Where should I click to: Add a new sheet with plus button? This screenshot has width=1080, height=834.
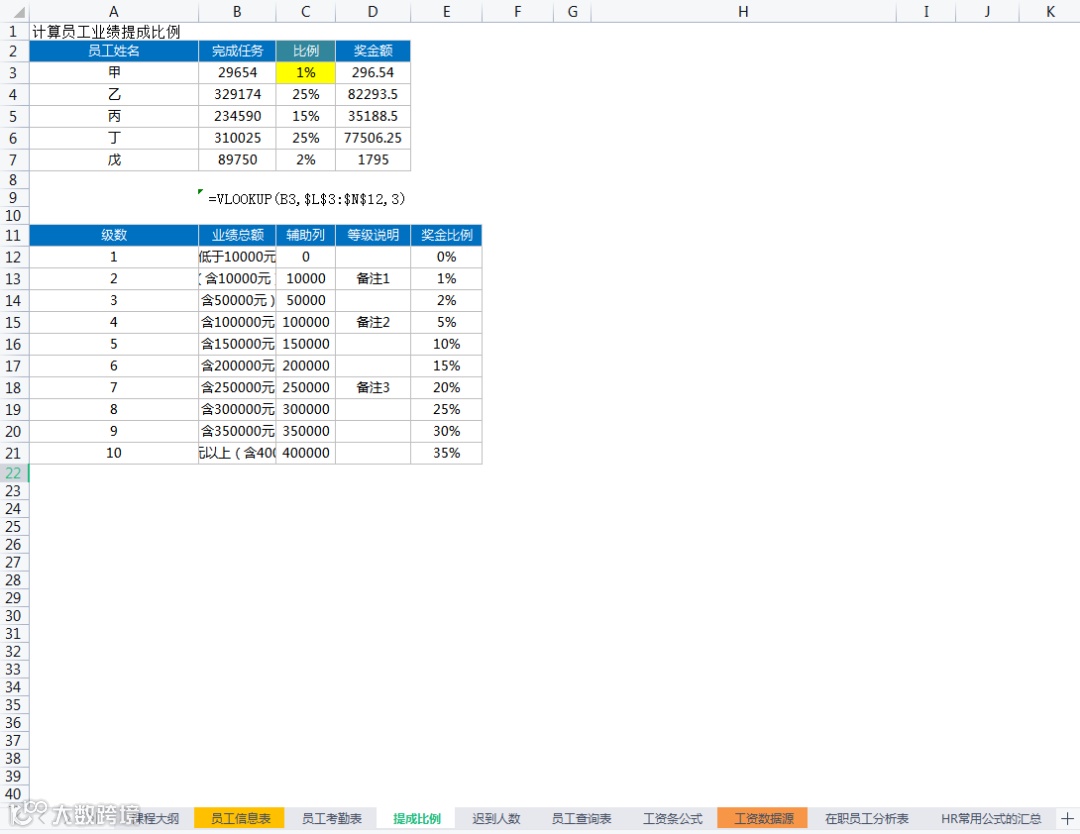[1067, 818]
